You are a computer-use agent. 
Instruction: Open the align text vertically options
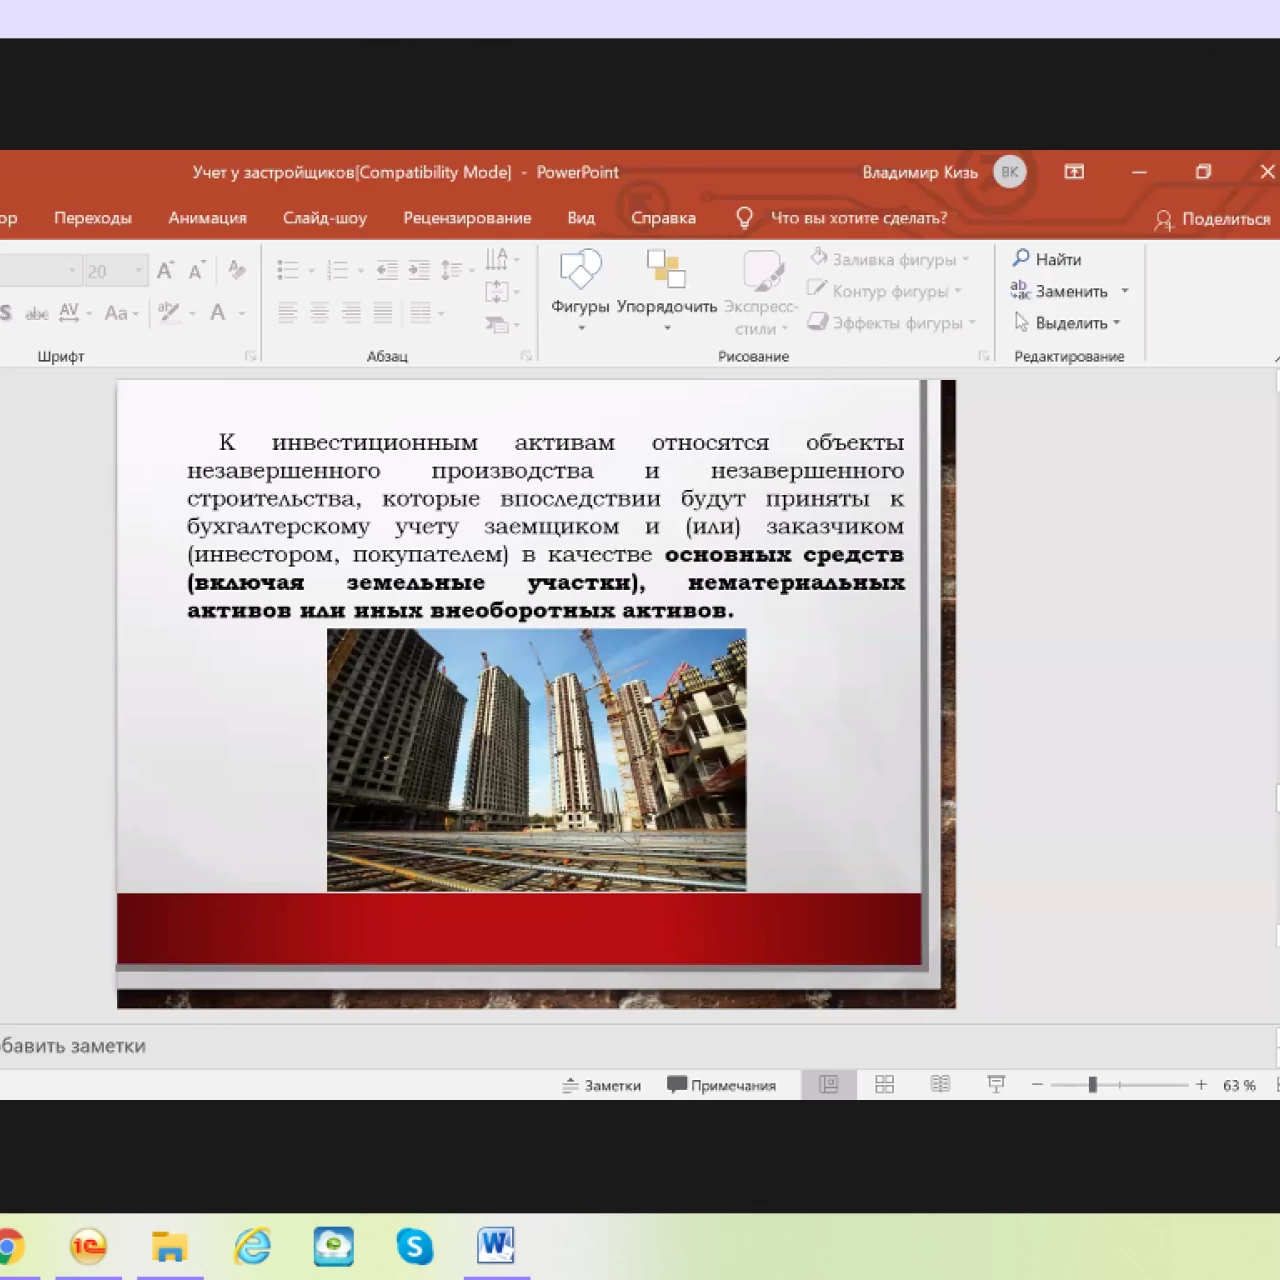pyautogui.click(x=501, y=292)
